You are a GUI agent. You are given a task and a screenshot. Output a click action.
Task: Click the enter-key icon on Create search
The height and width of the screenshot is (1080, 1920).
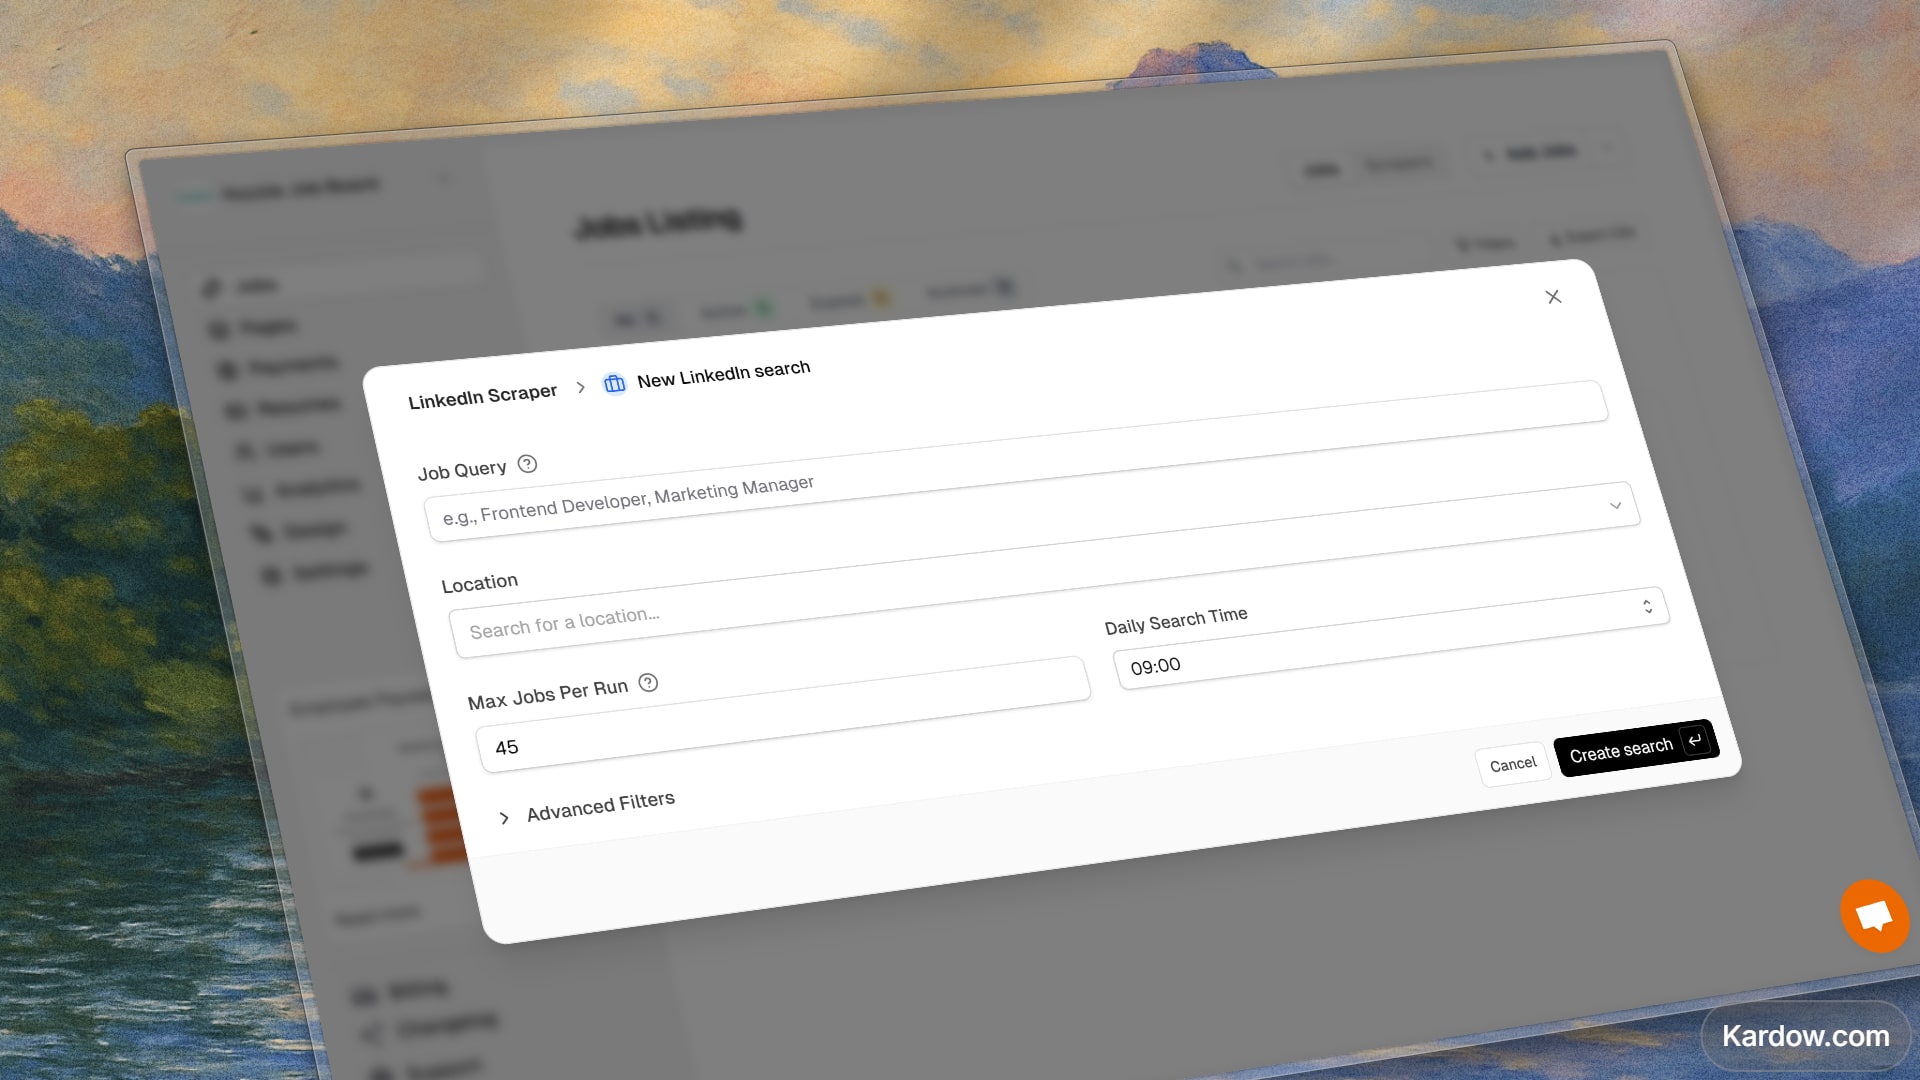[x=1695, y=741]
